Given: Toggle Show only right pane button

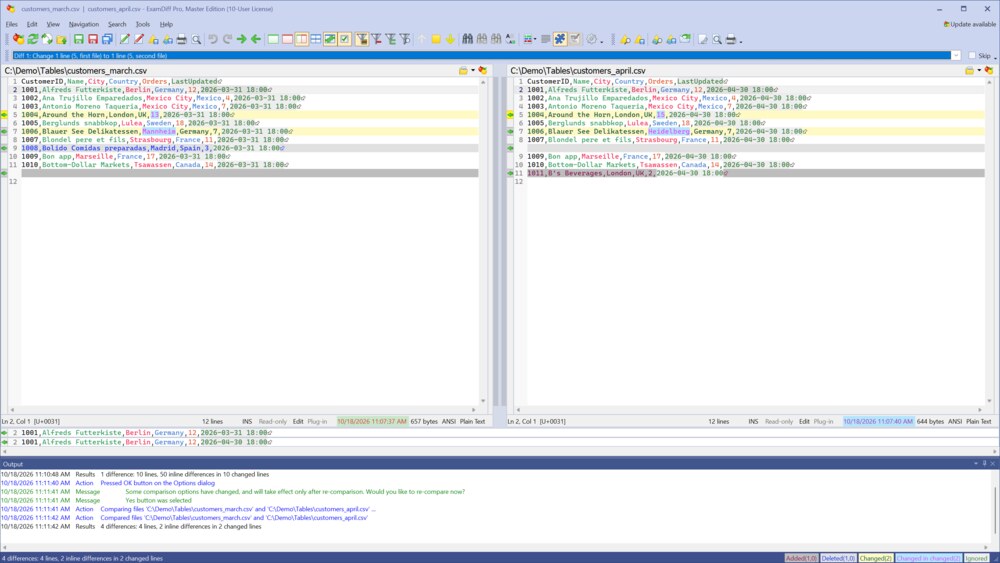Looking at the screenshot, I should [287, 40].
